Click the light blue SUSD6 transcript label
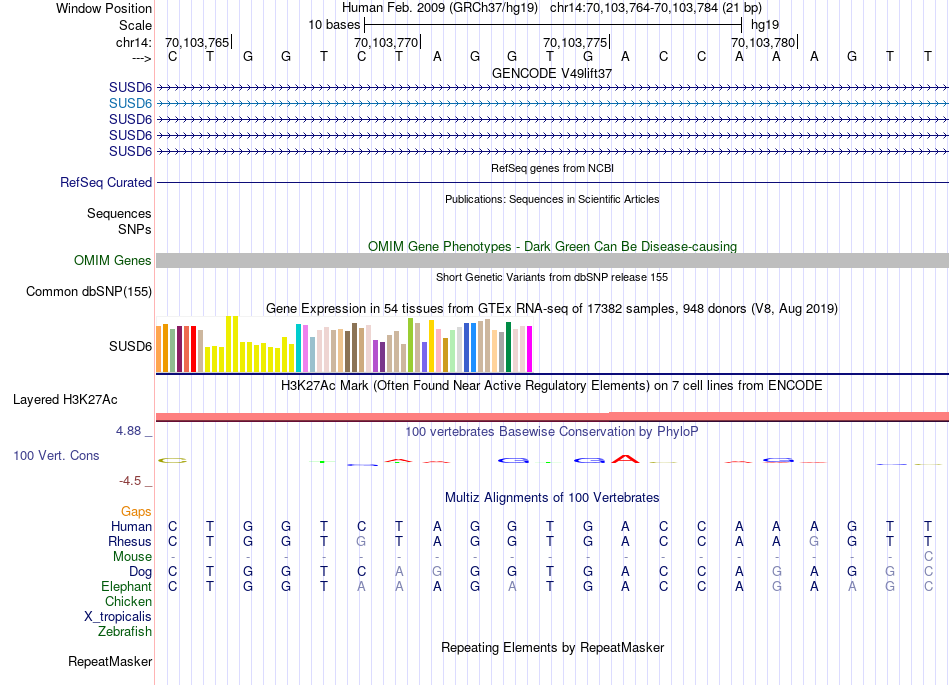This screenshot has height=685, width=950. pyautogui.click(x=130, y=104)
